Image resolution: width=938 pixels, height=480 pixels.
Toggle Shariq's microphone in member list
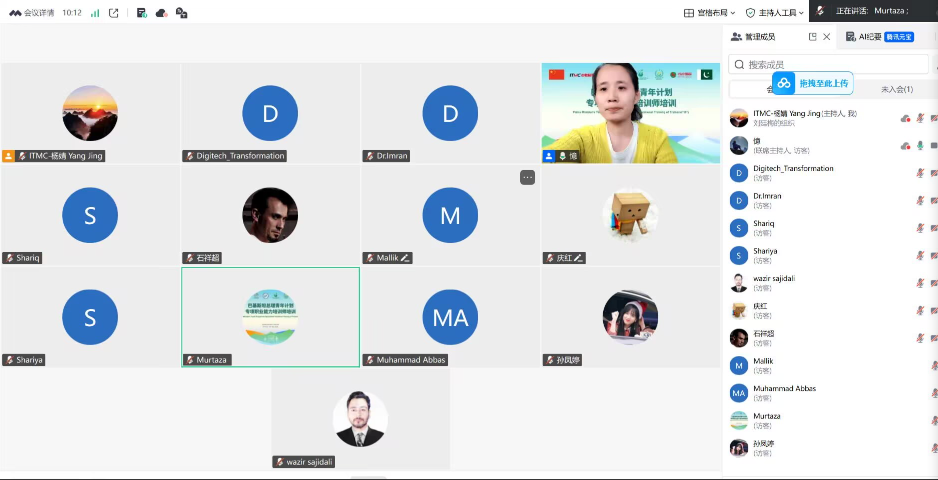coord(920,228)
